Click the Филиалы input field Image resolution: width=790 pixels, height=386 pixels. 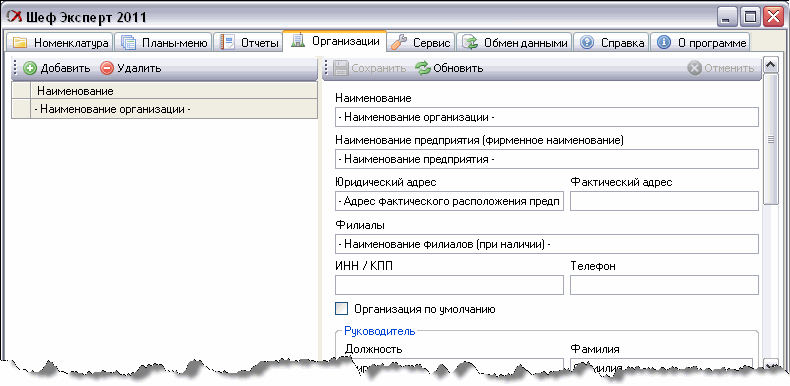tap(547, 244)
